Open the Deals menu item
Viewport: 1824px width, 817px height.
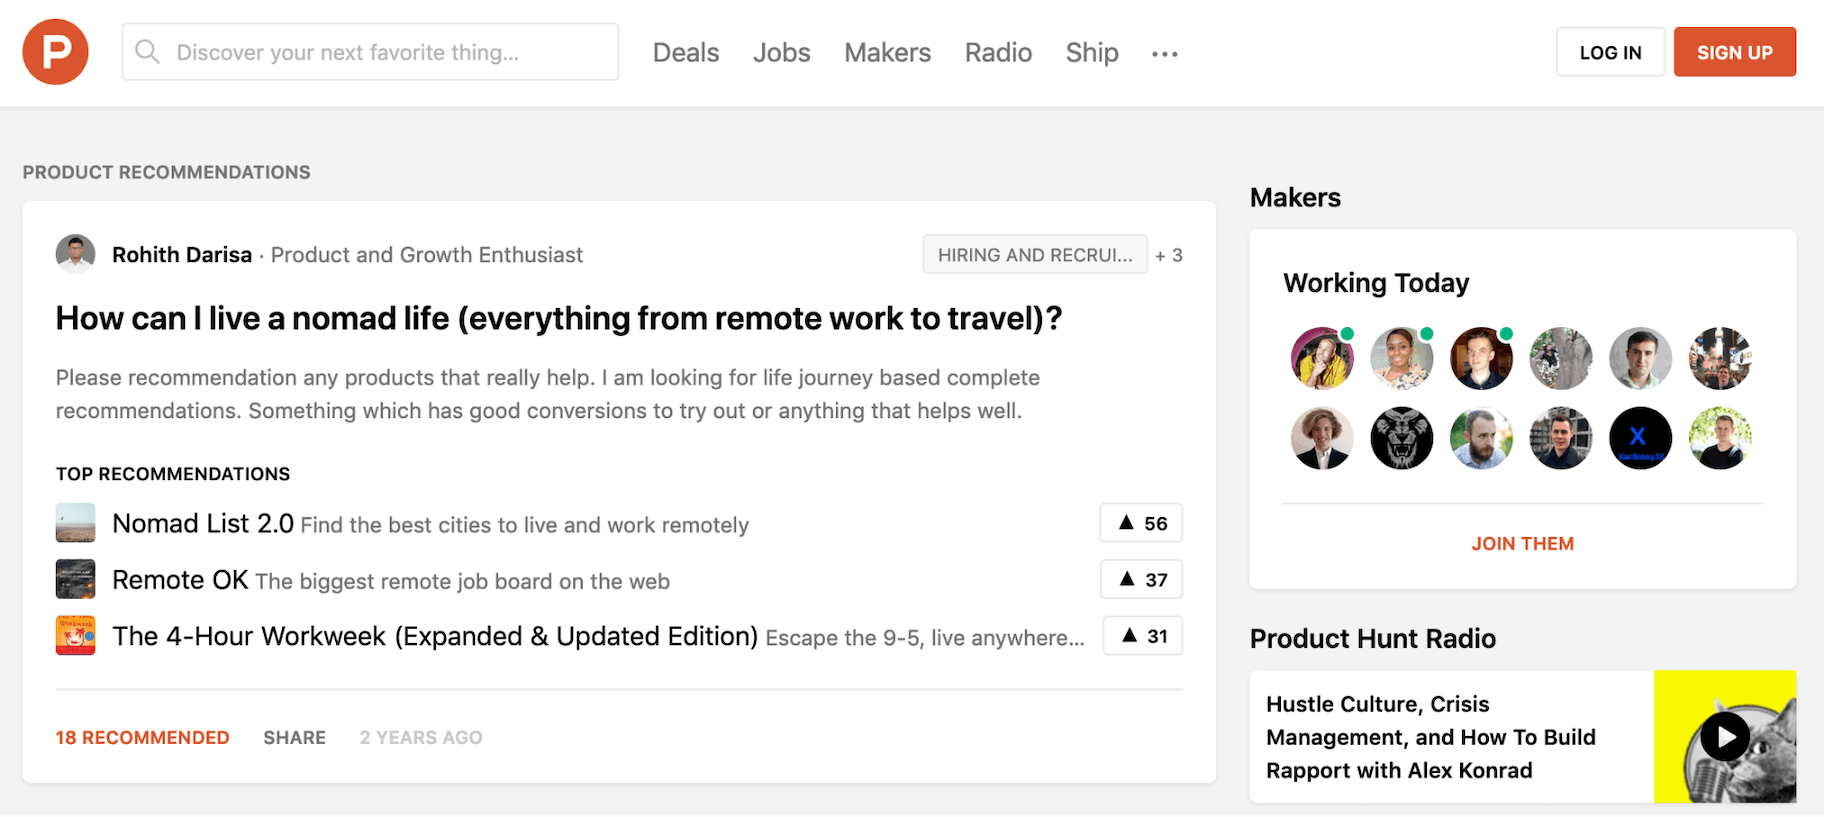pyautogui.click(x=685, y=53)
